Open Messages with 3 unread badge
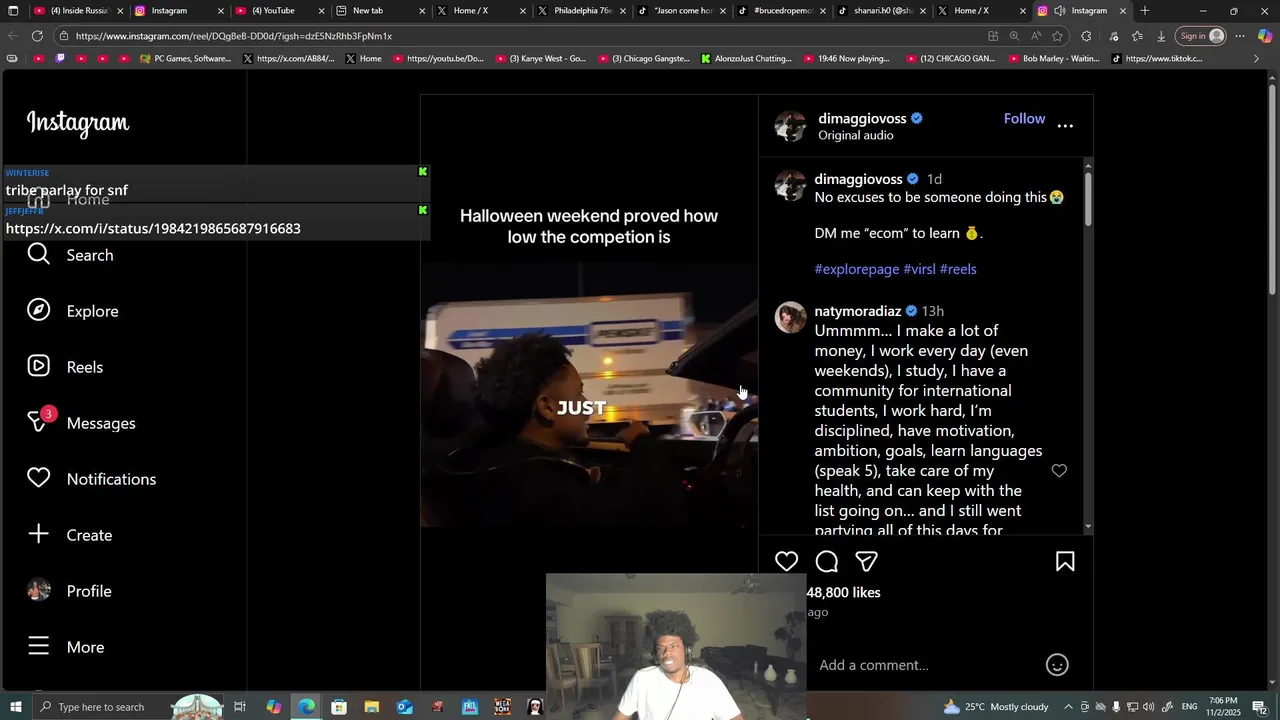Viewport: 1280px width, 720px height. (x=81, y=423)
